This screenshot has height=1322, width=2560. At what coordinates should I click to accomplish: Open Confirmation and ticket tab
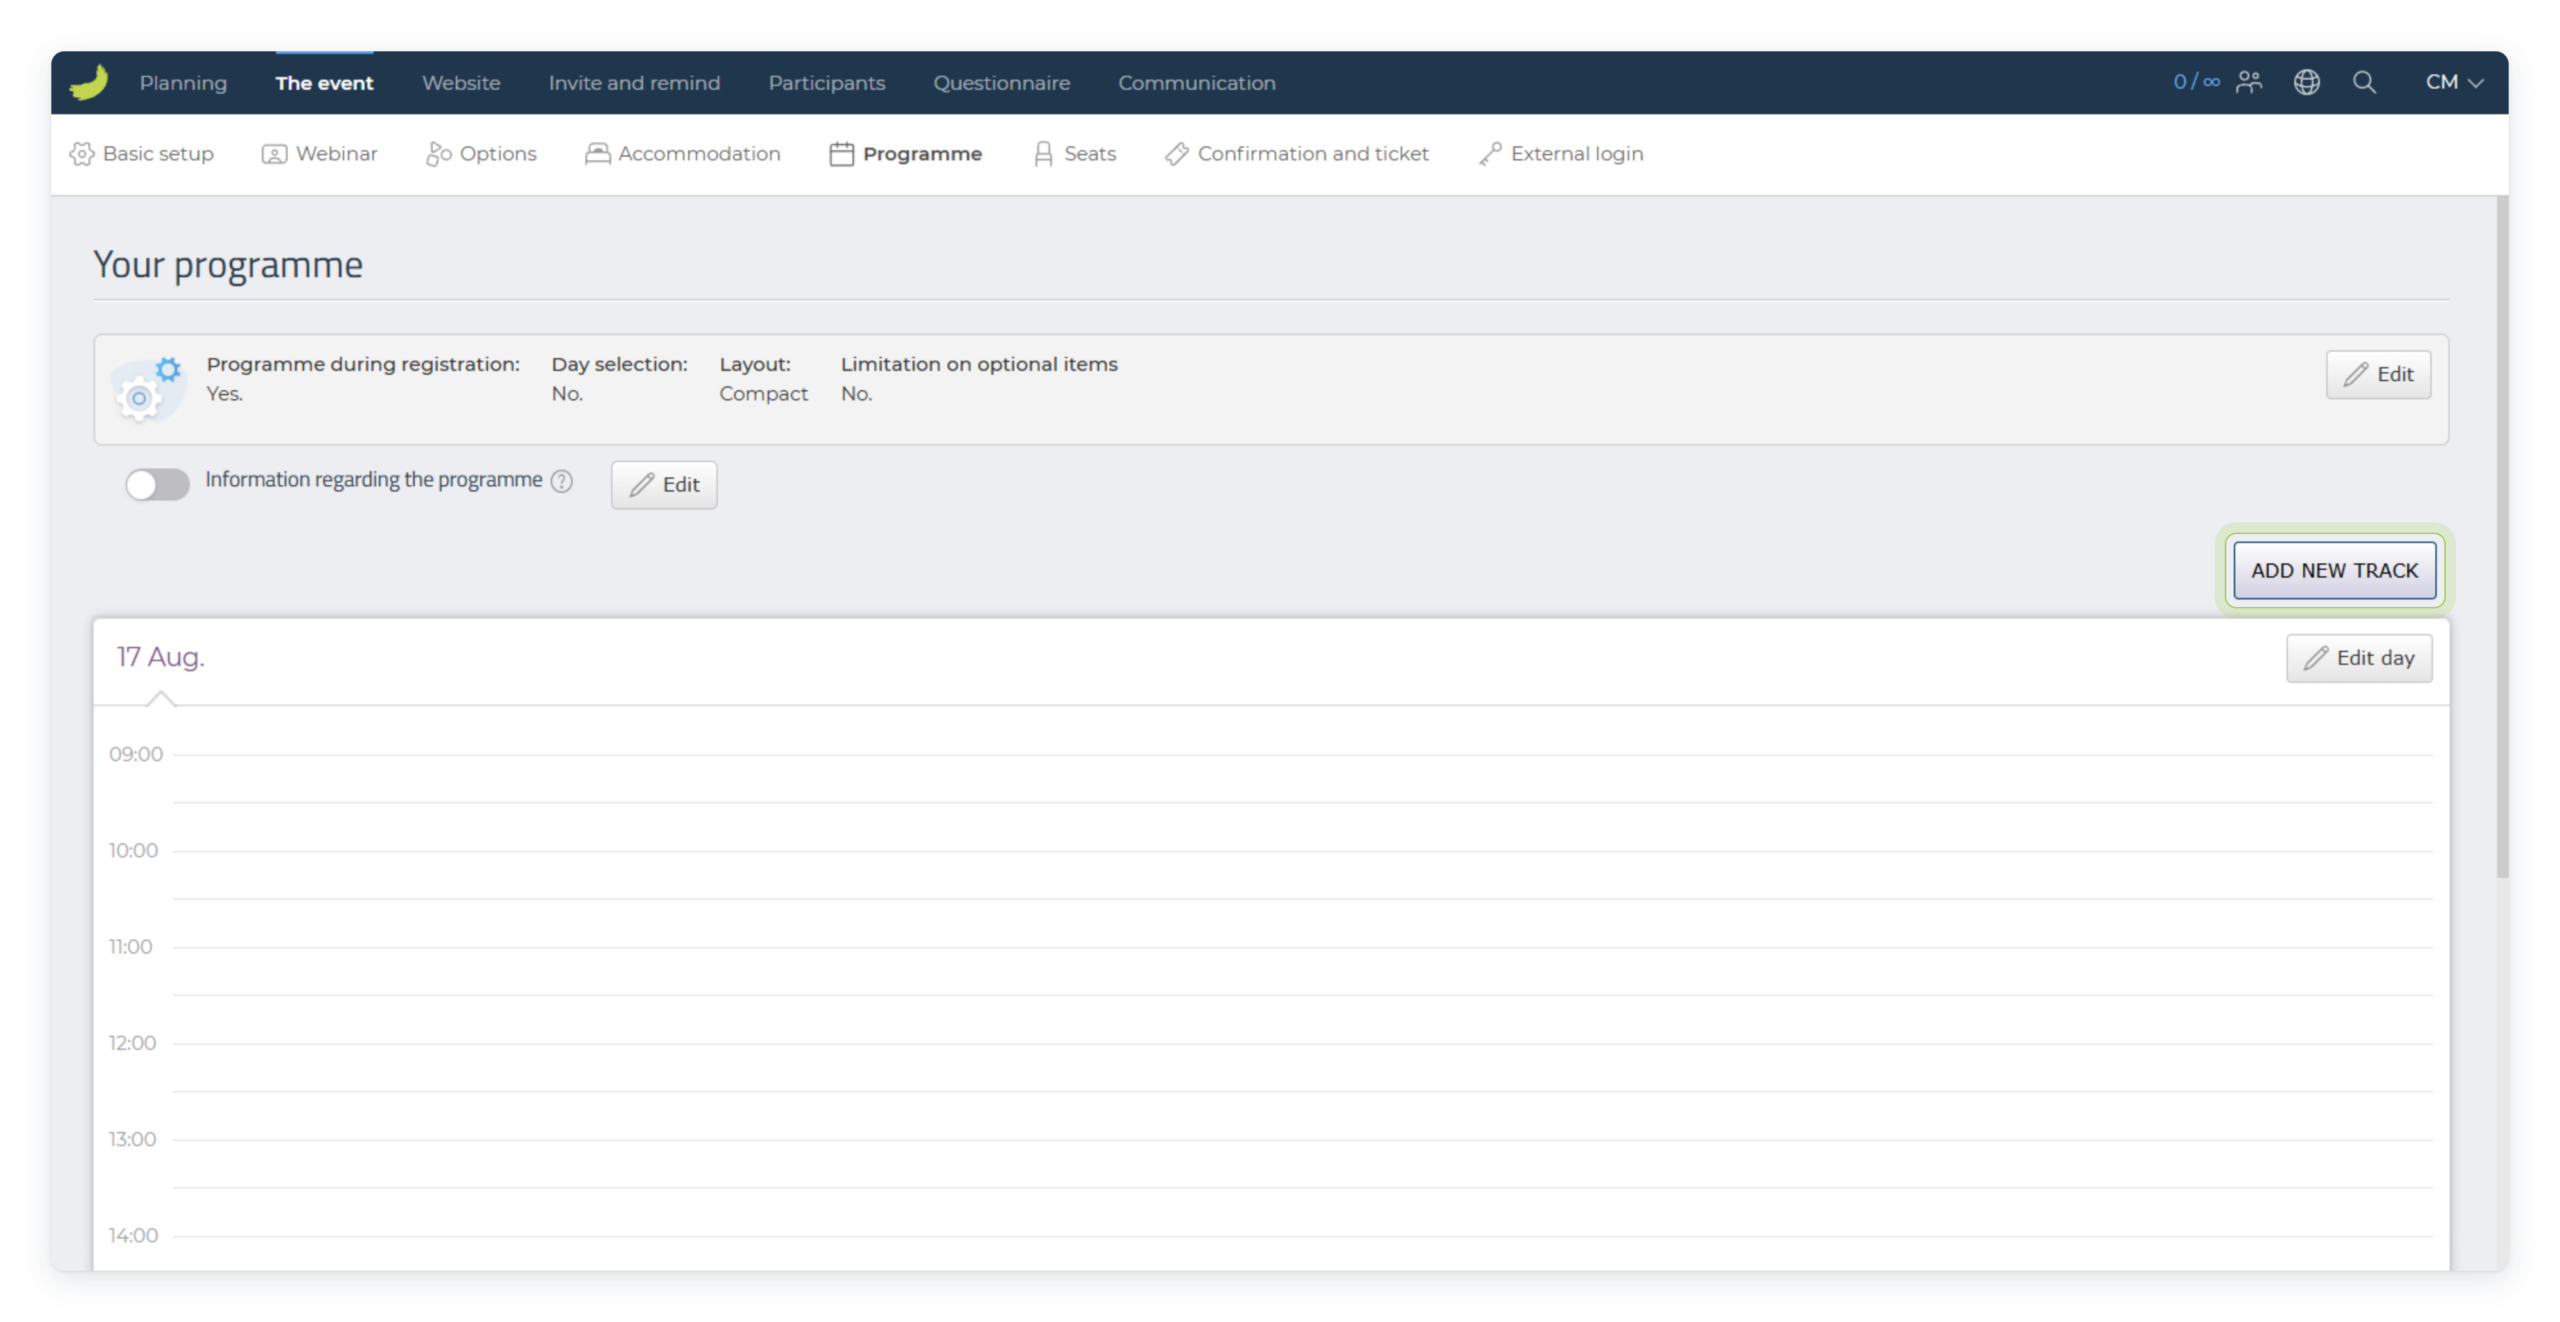(x=1296, y=153)
